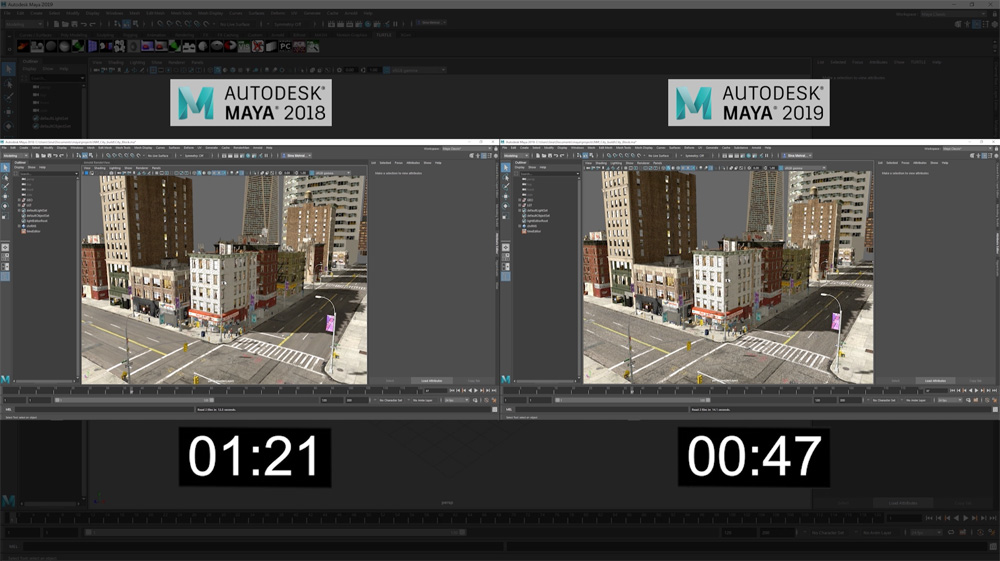This screenshot has width=1000, height=561.
Task: Click the PC shelf icon in dimmed background window
Action: click(284, 45)
